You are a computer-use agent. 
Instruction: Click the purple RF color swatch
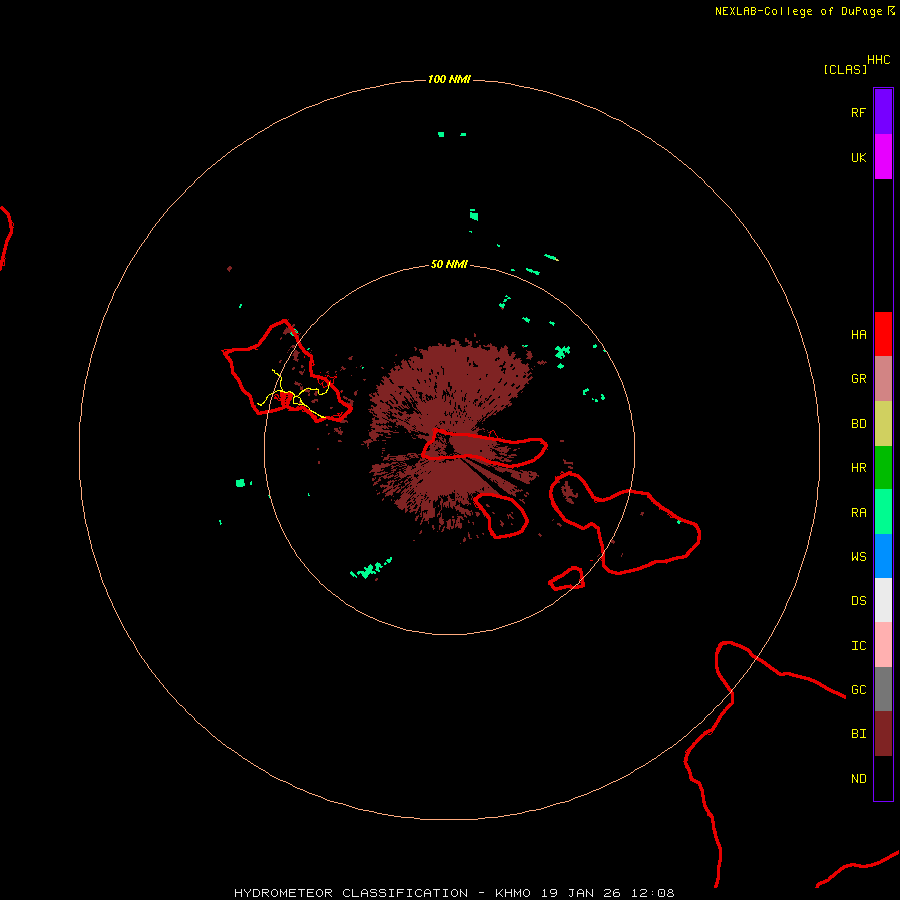click(883, 112)
